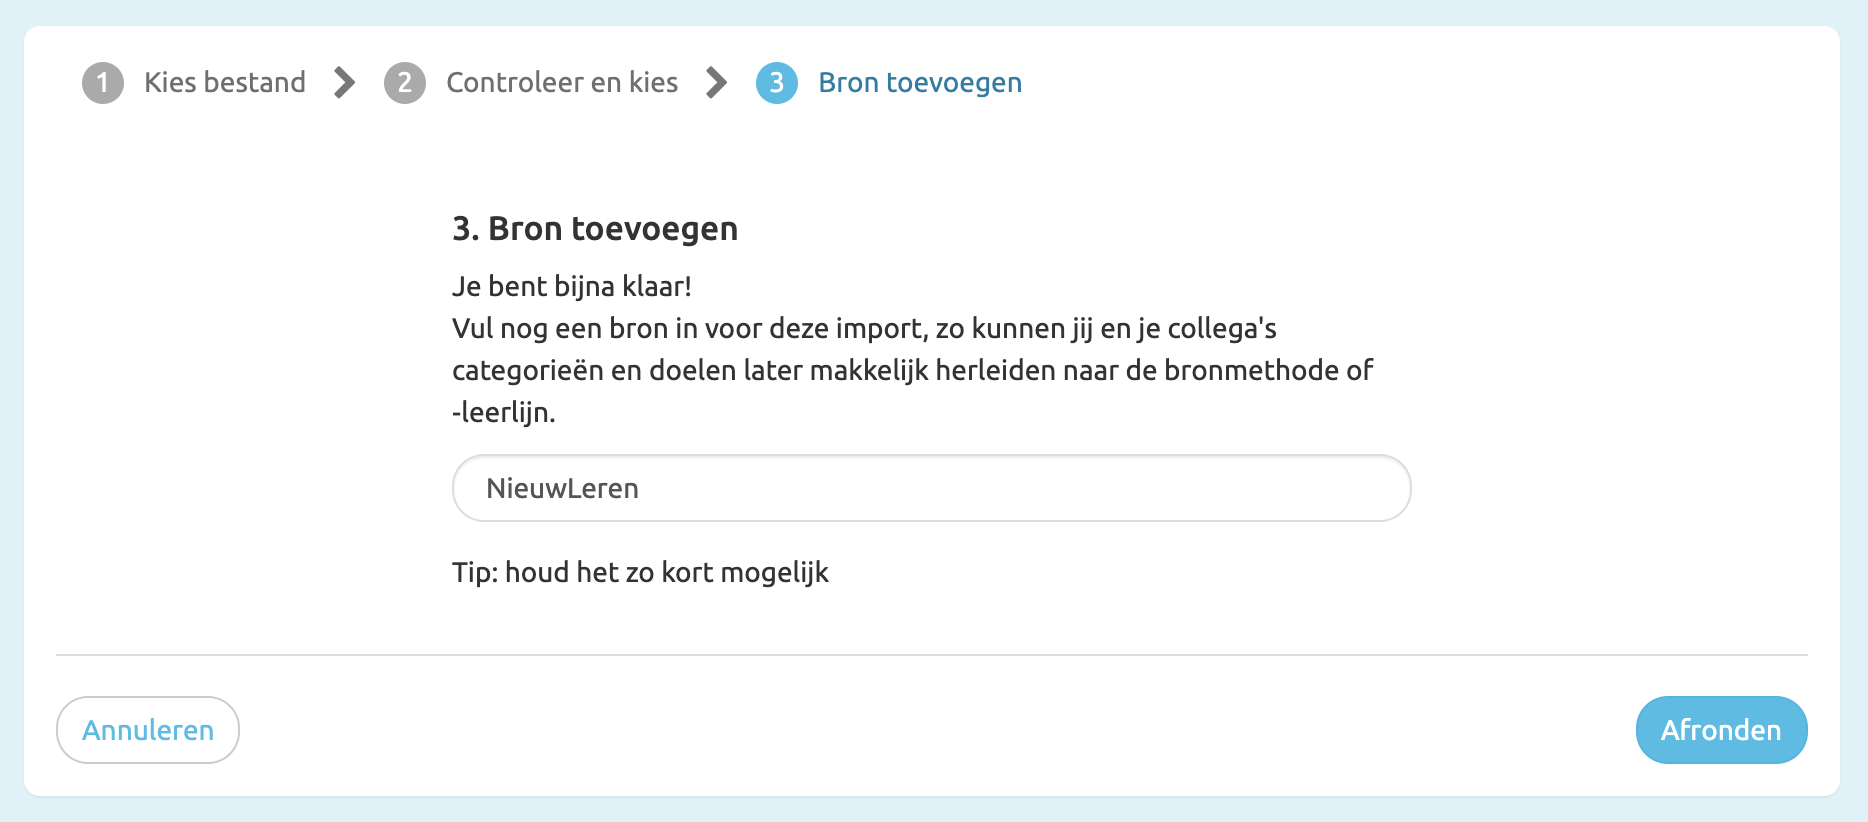Go to the Controleer en kies step
1868x822 pixels.
(x=562, y=83)
